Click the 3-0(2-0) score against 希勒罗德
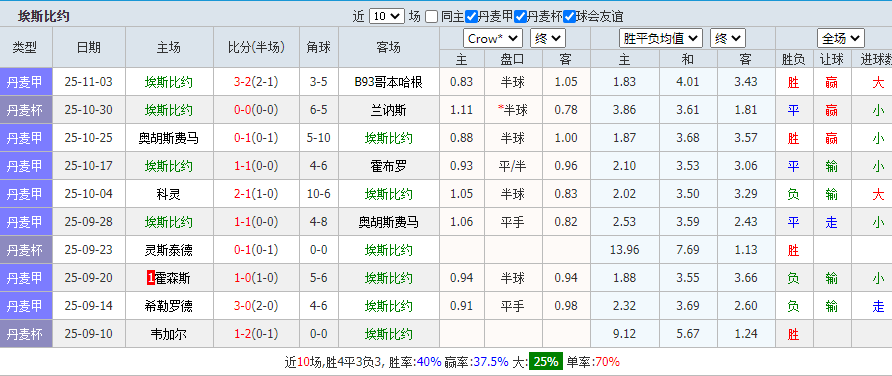This screenshot has height=376, width=892. tap(256, 306)
